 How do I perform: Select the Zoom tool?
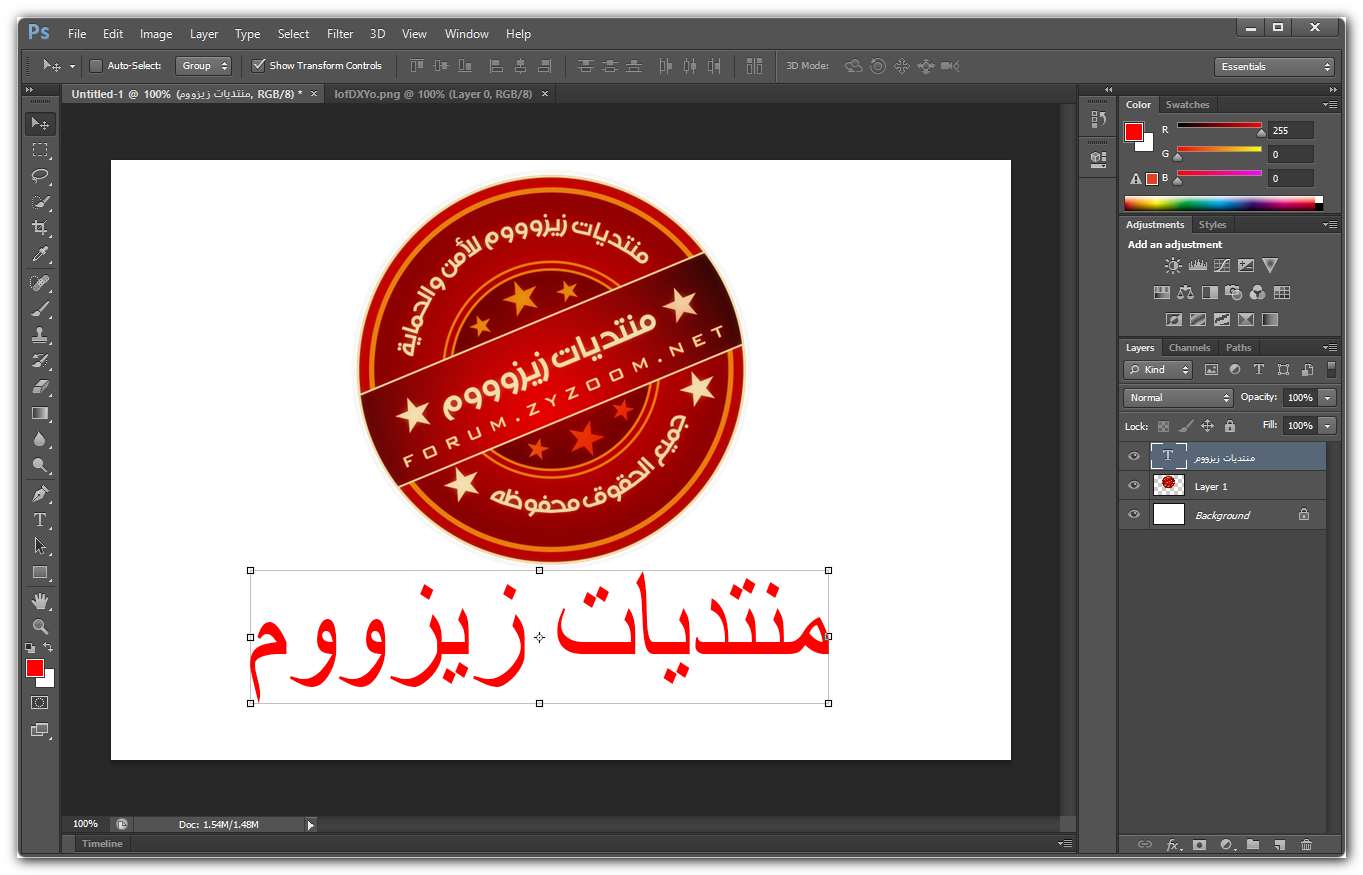click(x=40, y=627)
